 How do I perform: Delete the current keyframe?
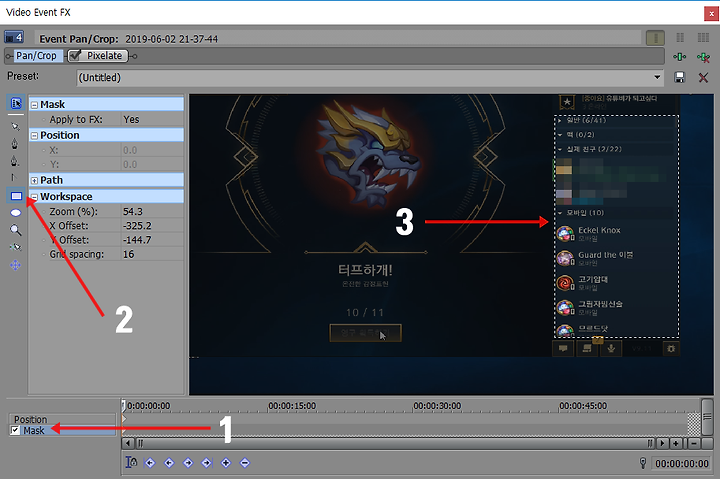pos(245,463)
